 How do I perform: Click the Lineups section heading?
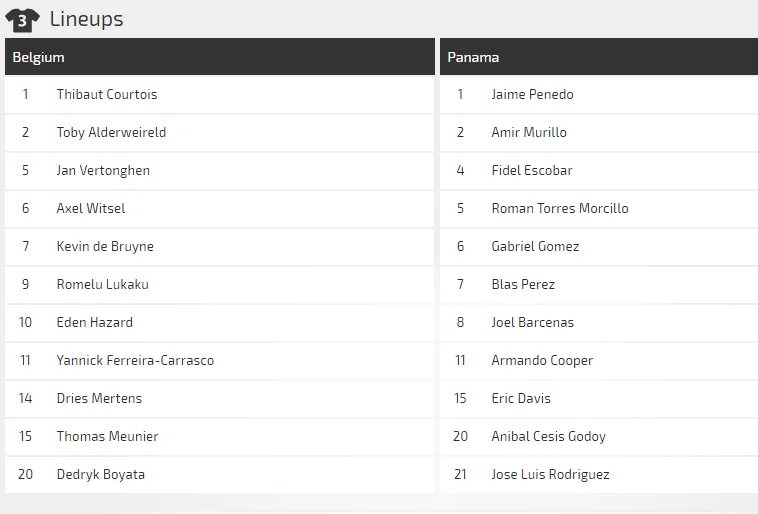86,19
